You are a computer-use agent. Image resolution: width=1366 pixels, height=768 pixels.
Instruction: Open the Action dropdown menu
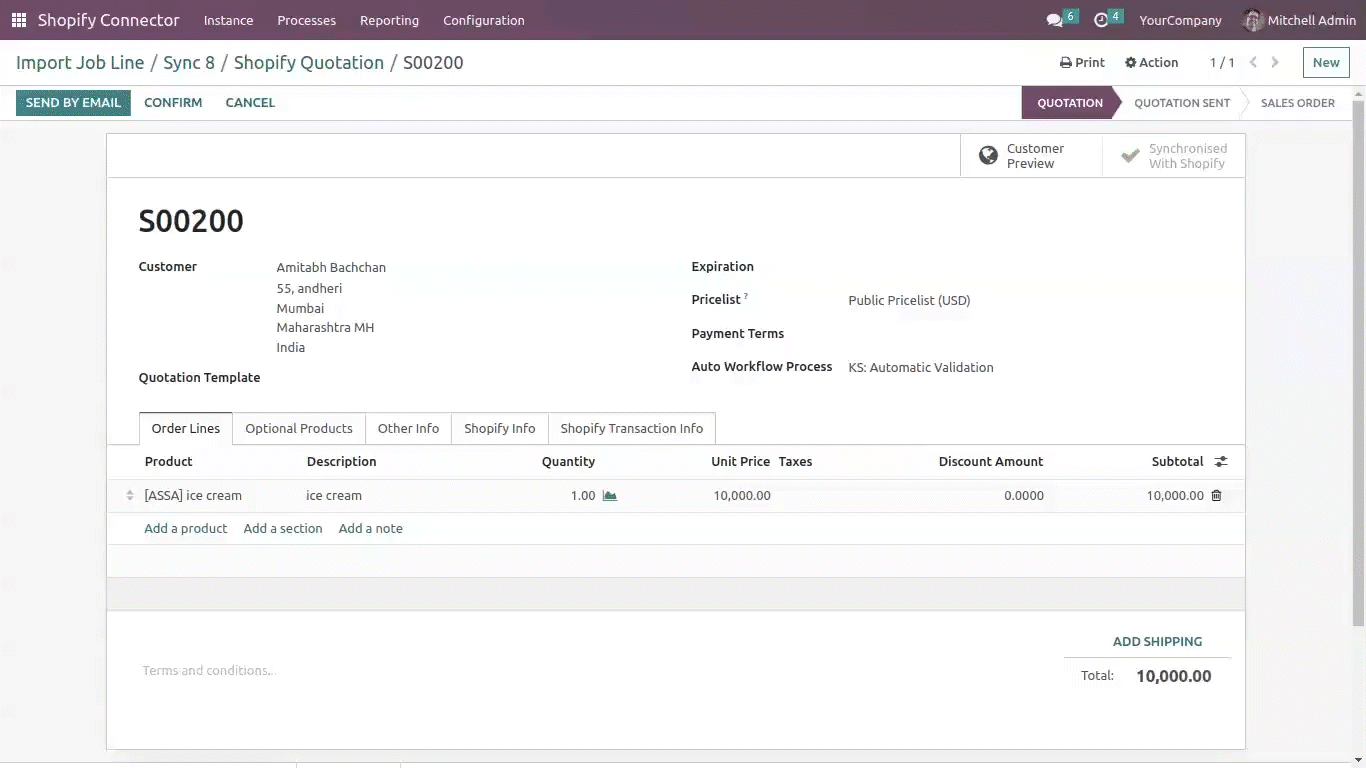[1151, 62]
